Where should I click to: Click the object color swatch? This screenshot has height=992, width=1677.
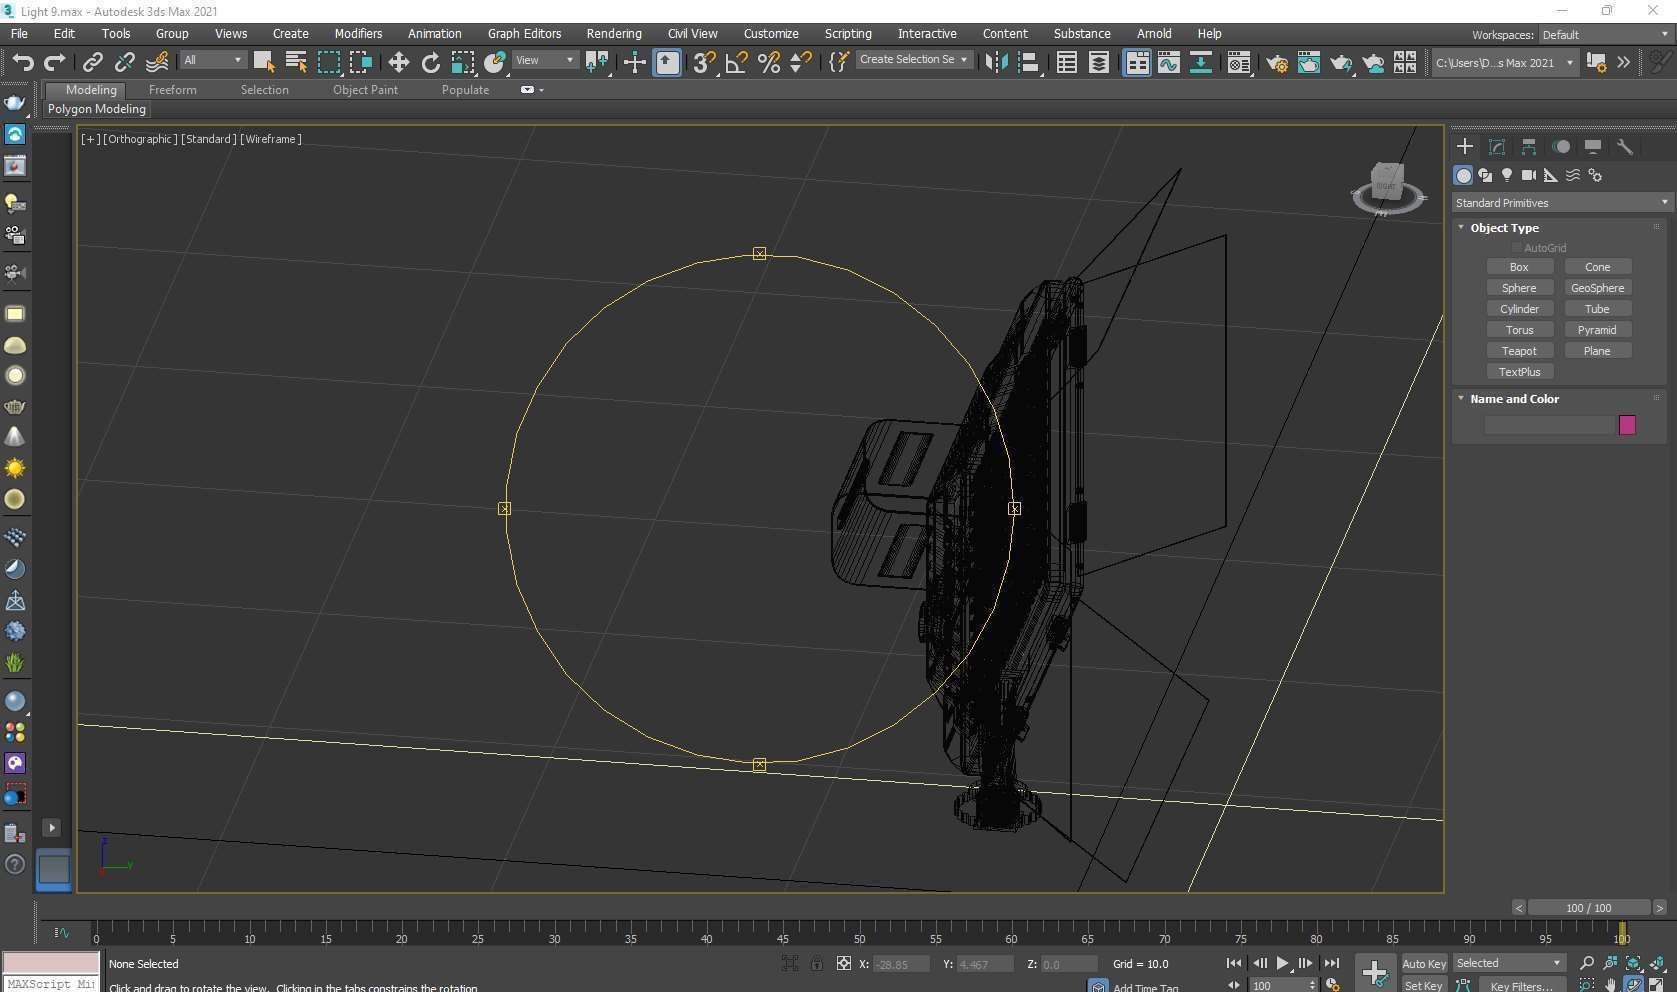coord(1627,425)
